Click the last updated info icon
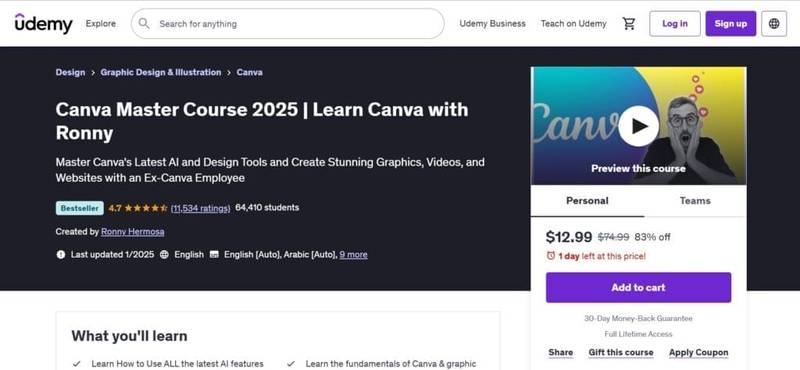Viewport: 800px width, 370px height. point(61,254)
